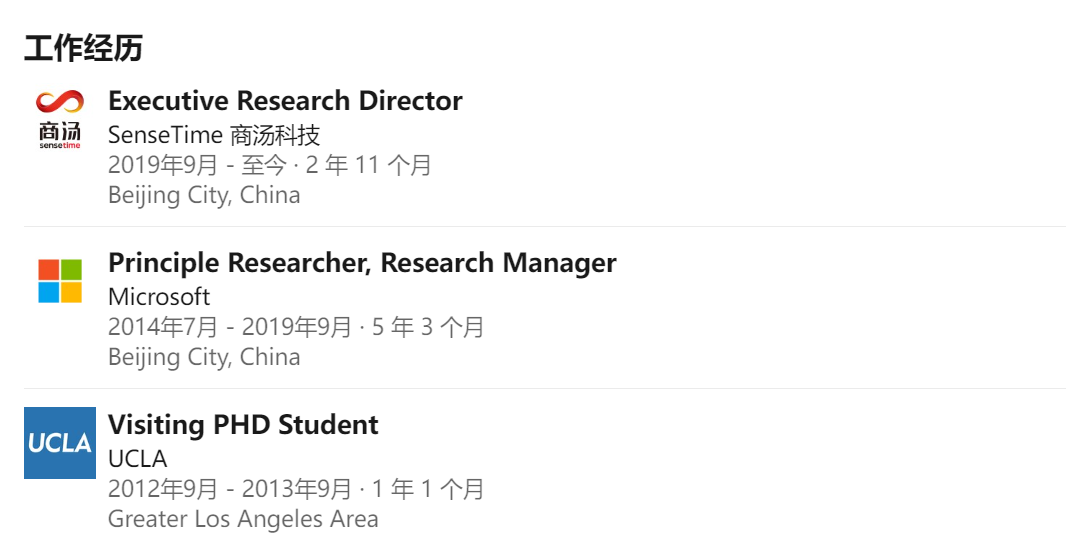1066x557 pixels.
Task: Click the Microsoft four-square logo
Action: pyautogui.click(x=60, y=281)
